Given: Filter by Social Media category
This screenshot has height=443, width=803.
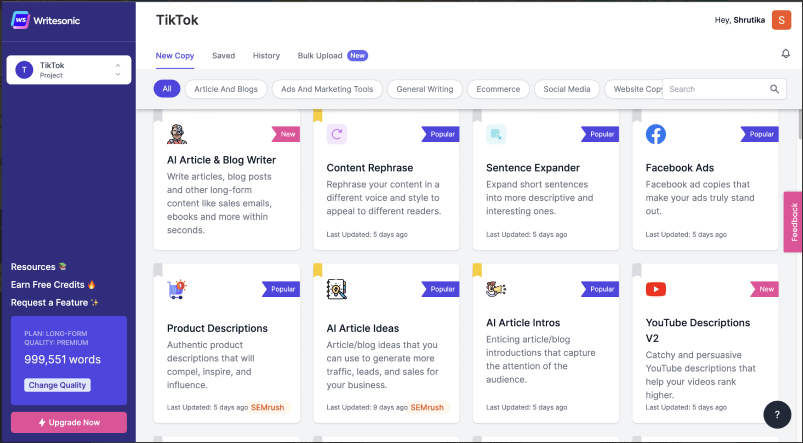Looking at the screenshot, I should click(567, 89).
